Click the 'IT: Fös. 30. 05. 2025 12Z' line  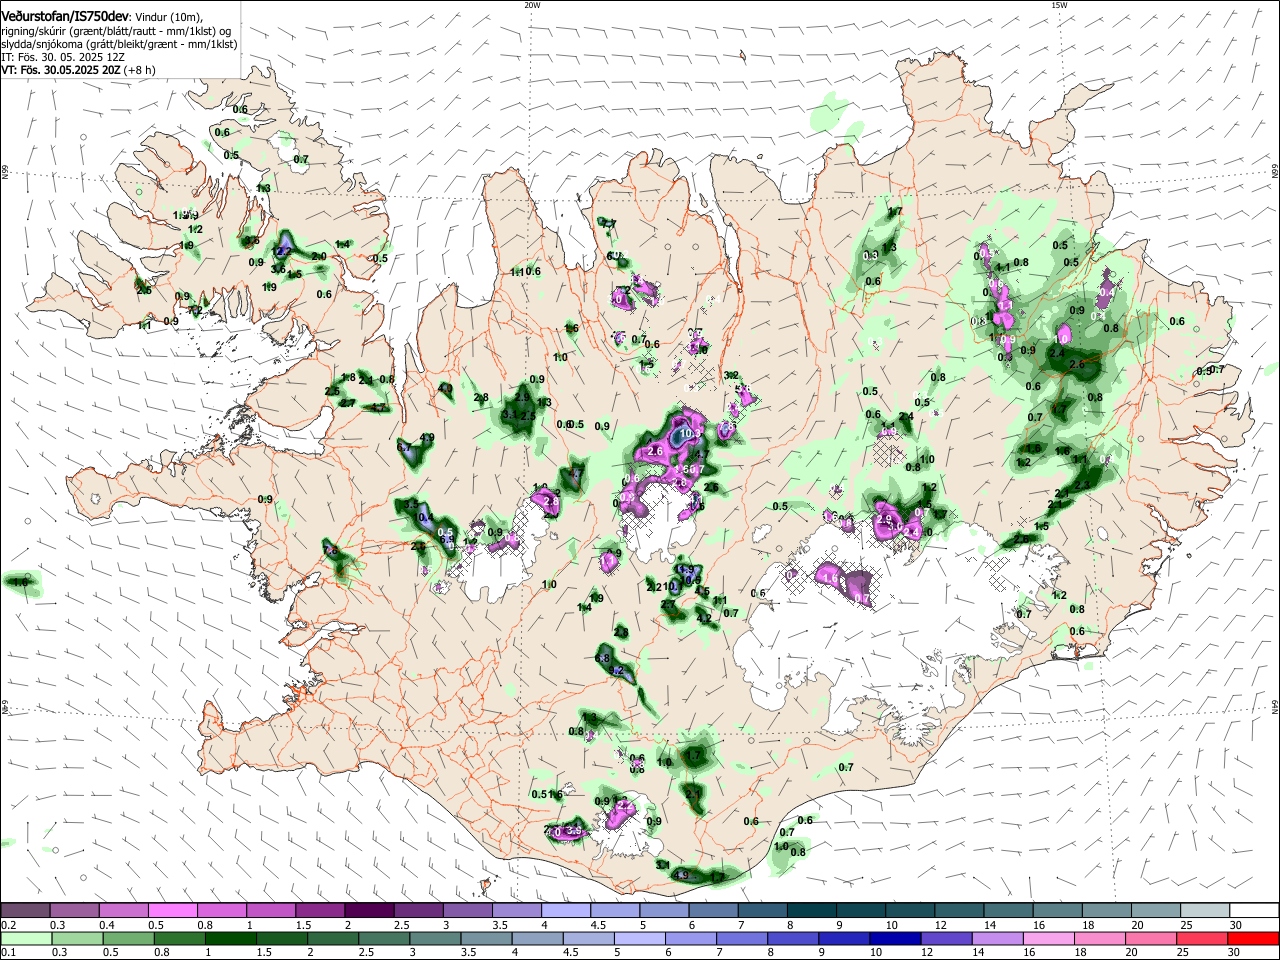pos(62,57)
